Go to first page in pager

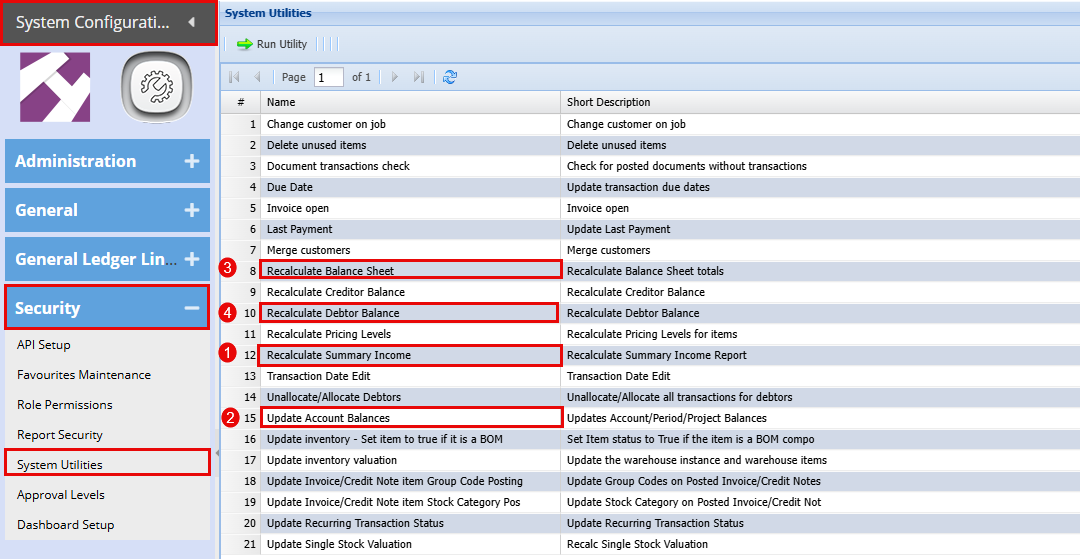coord(235,77)
